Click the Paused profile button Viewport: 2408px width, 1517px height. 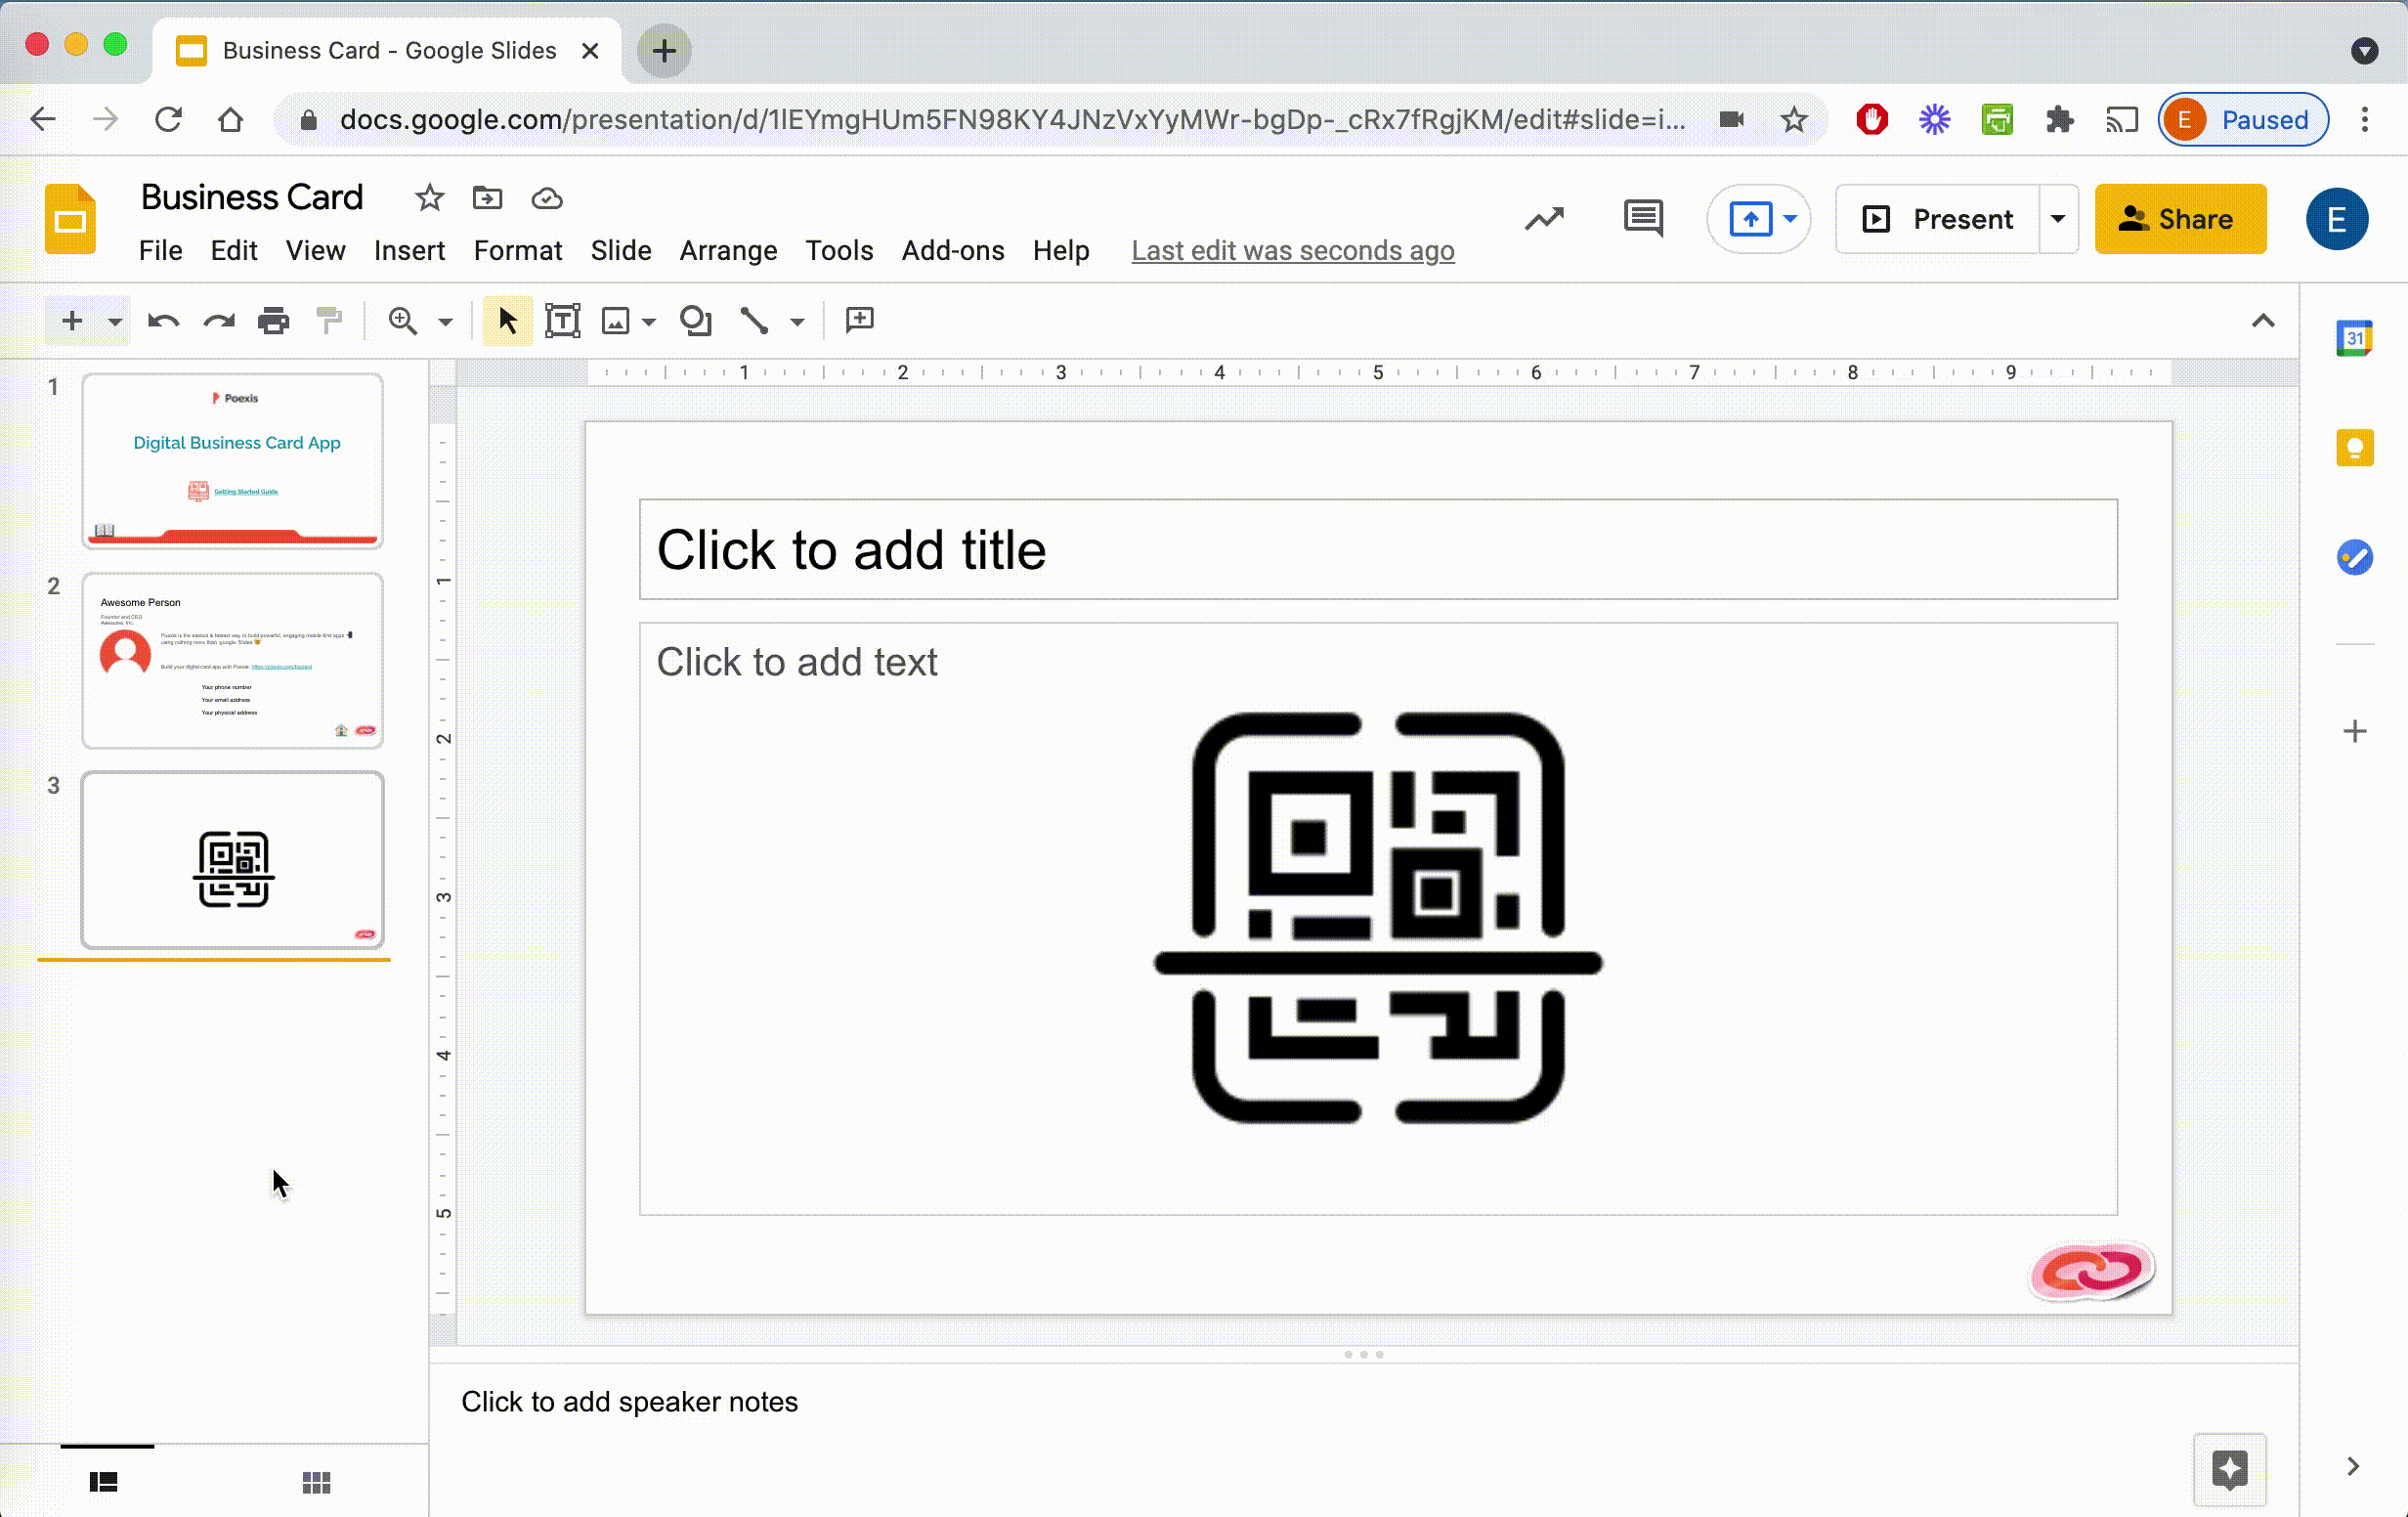[x=2243, y=120]
